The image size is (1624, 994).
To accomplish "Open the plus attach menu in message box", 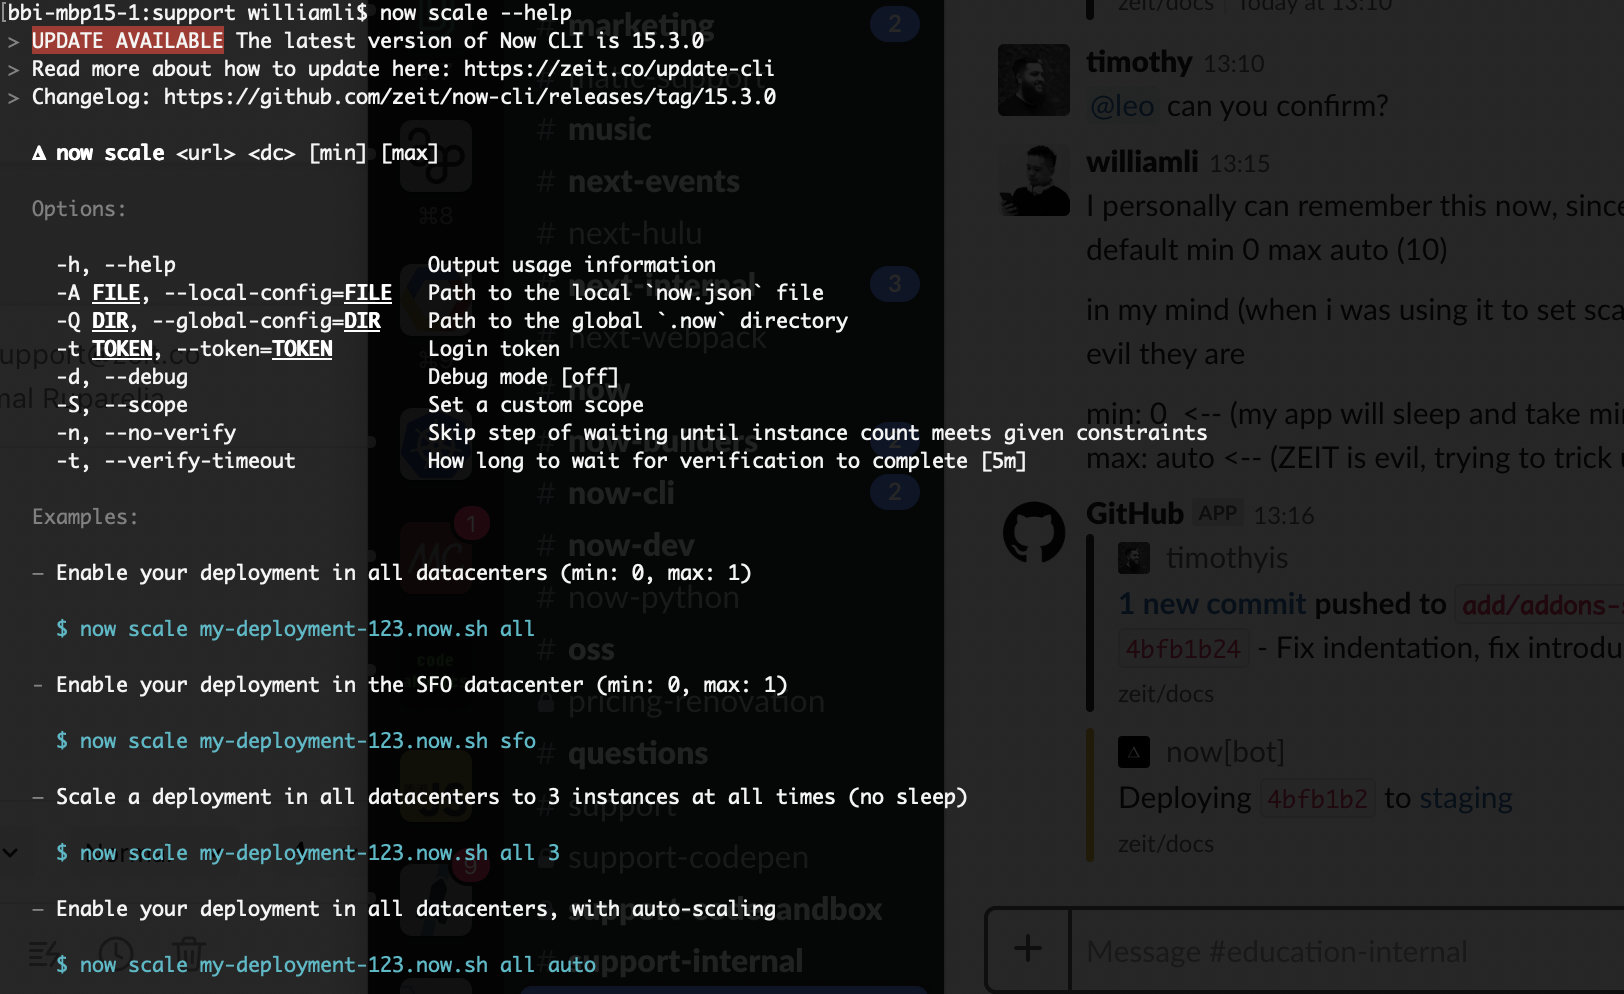I will (x=1028, y=949).
